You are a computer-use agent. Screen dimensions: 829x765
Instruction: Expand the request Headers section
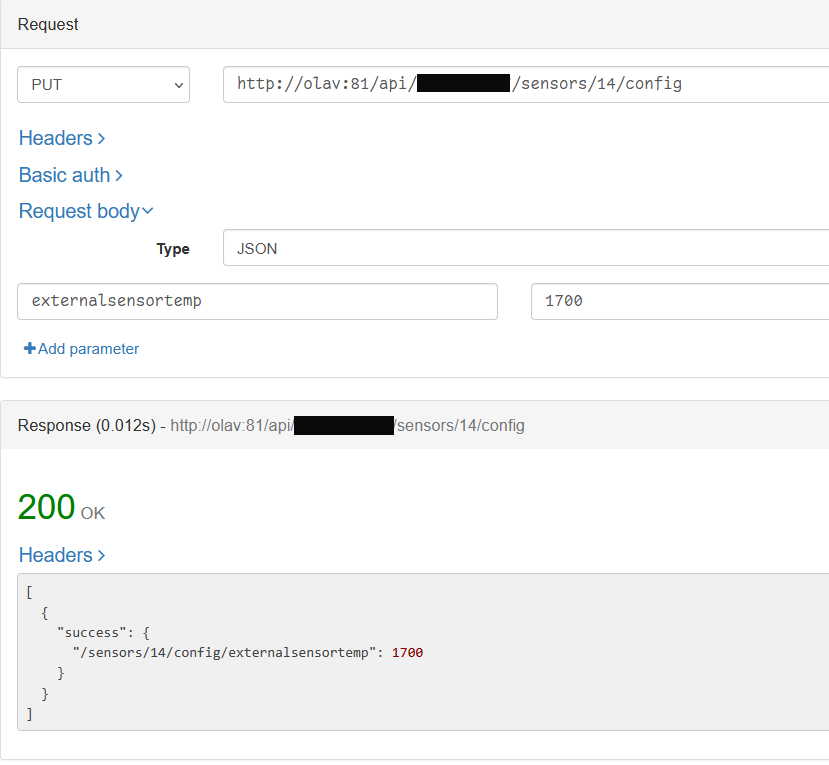pyautogui.click(x=62, y=138)
